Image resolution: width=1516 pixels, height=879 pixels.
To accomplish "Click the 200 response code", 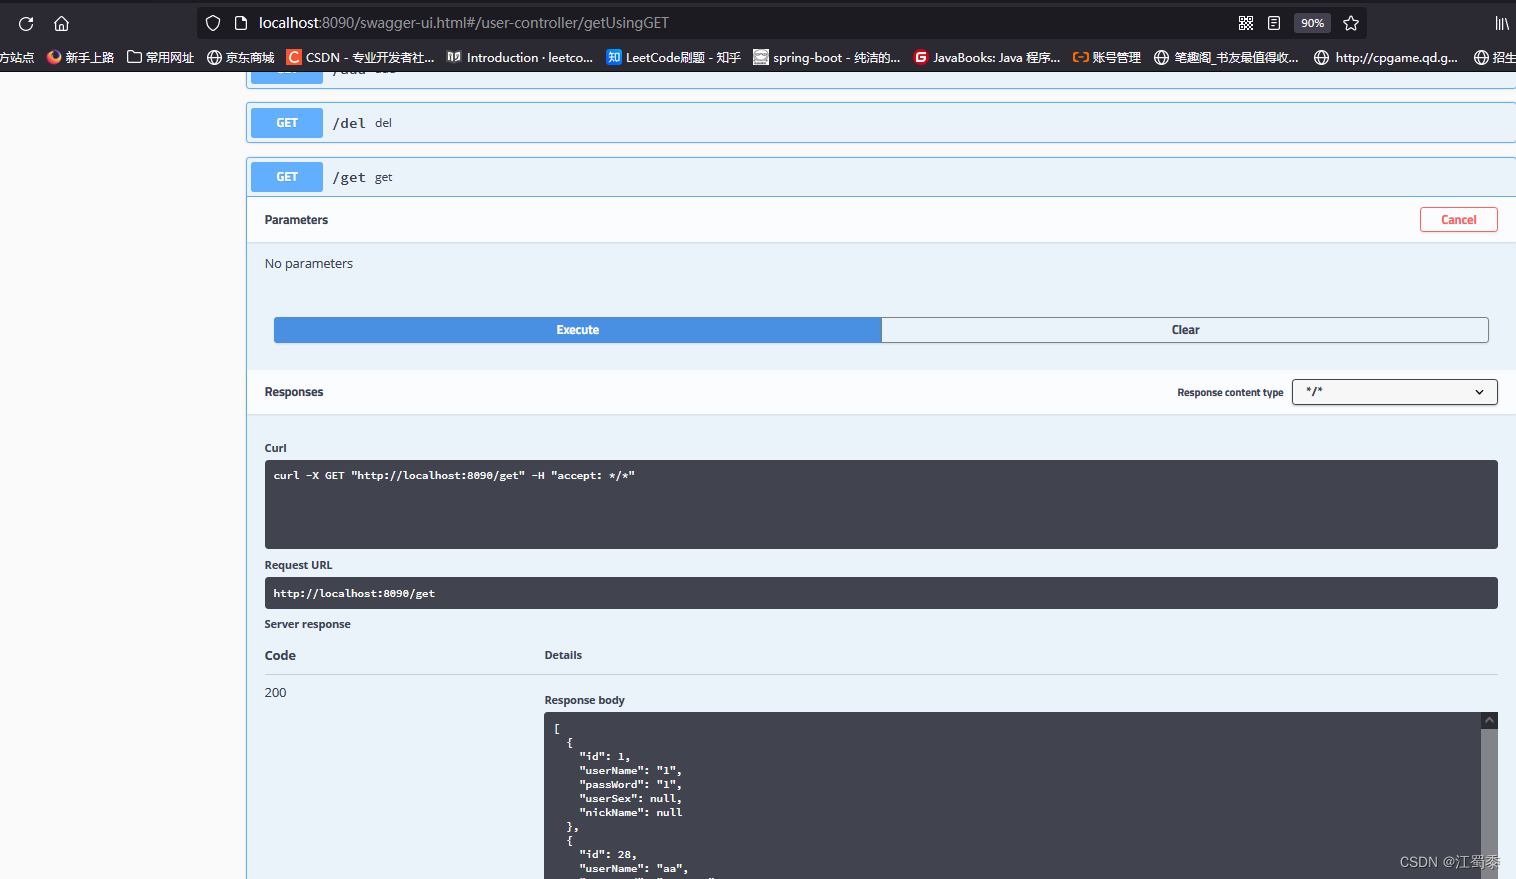I will (x=275, y=692).
